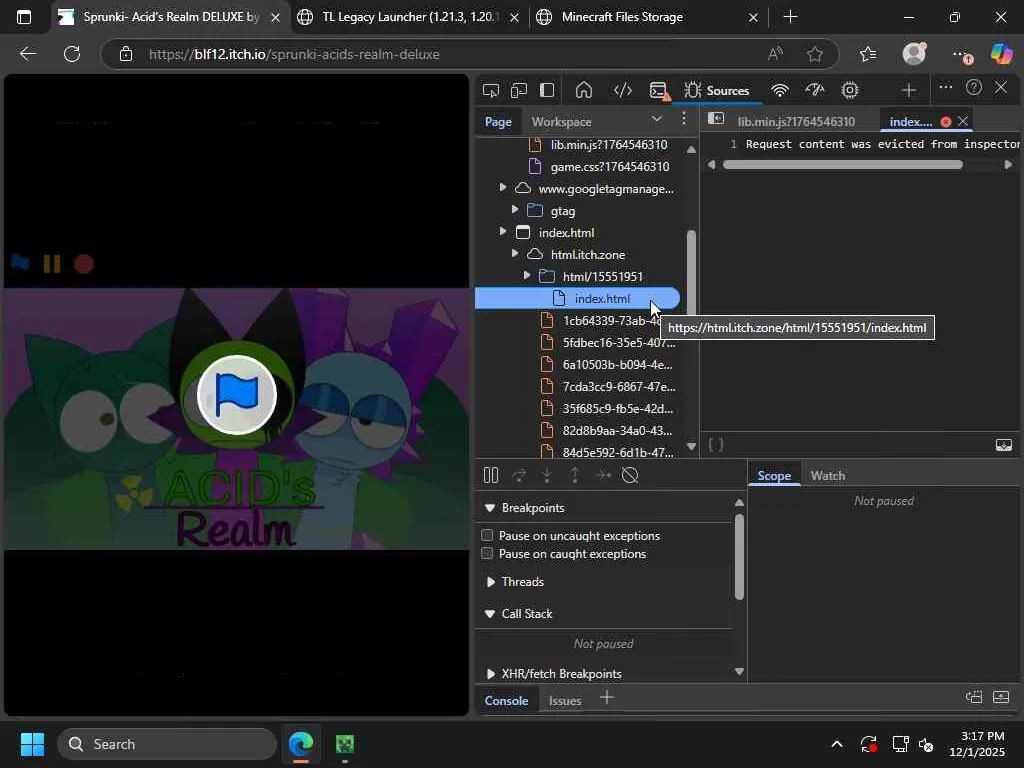Expand the Threads section
This screenshot has width=1024, height=768.
coord(490,582)
